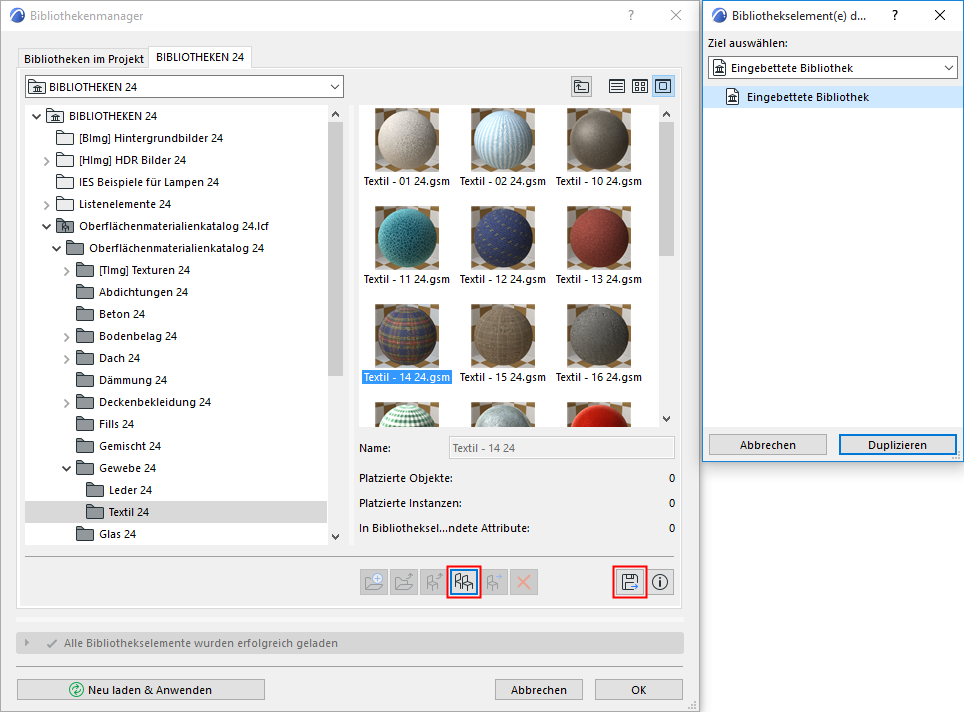Select the Textil - 12 24.gsm thumbnail
This screenshot has width=964, height=712.
click(x=503, y=238)
